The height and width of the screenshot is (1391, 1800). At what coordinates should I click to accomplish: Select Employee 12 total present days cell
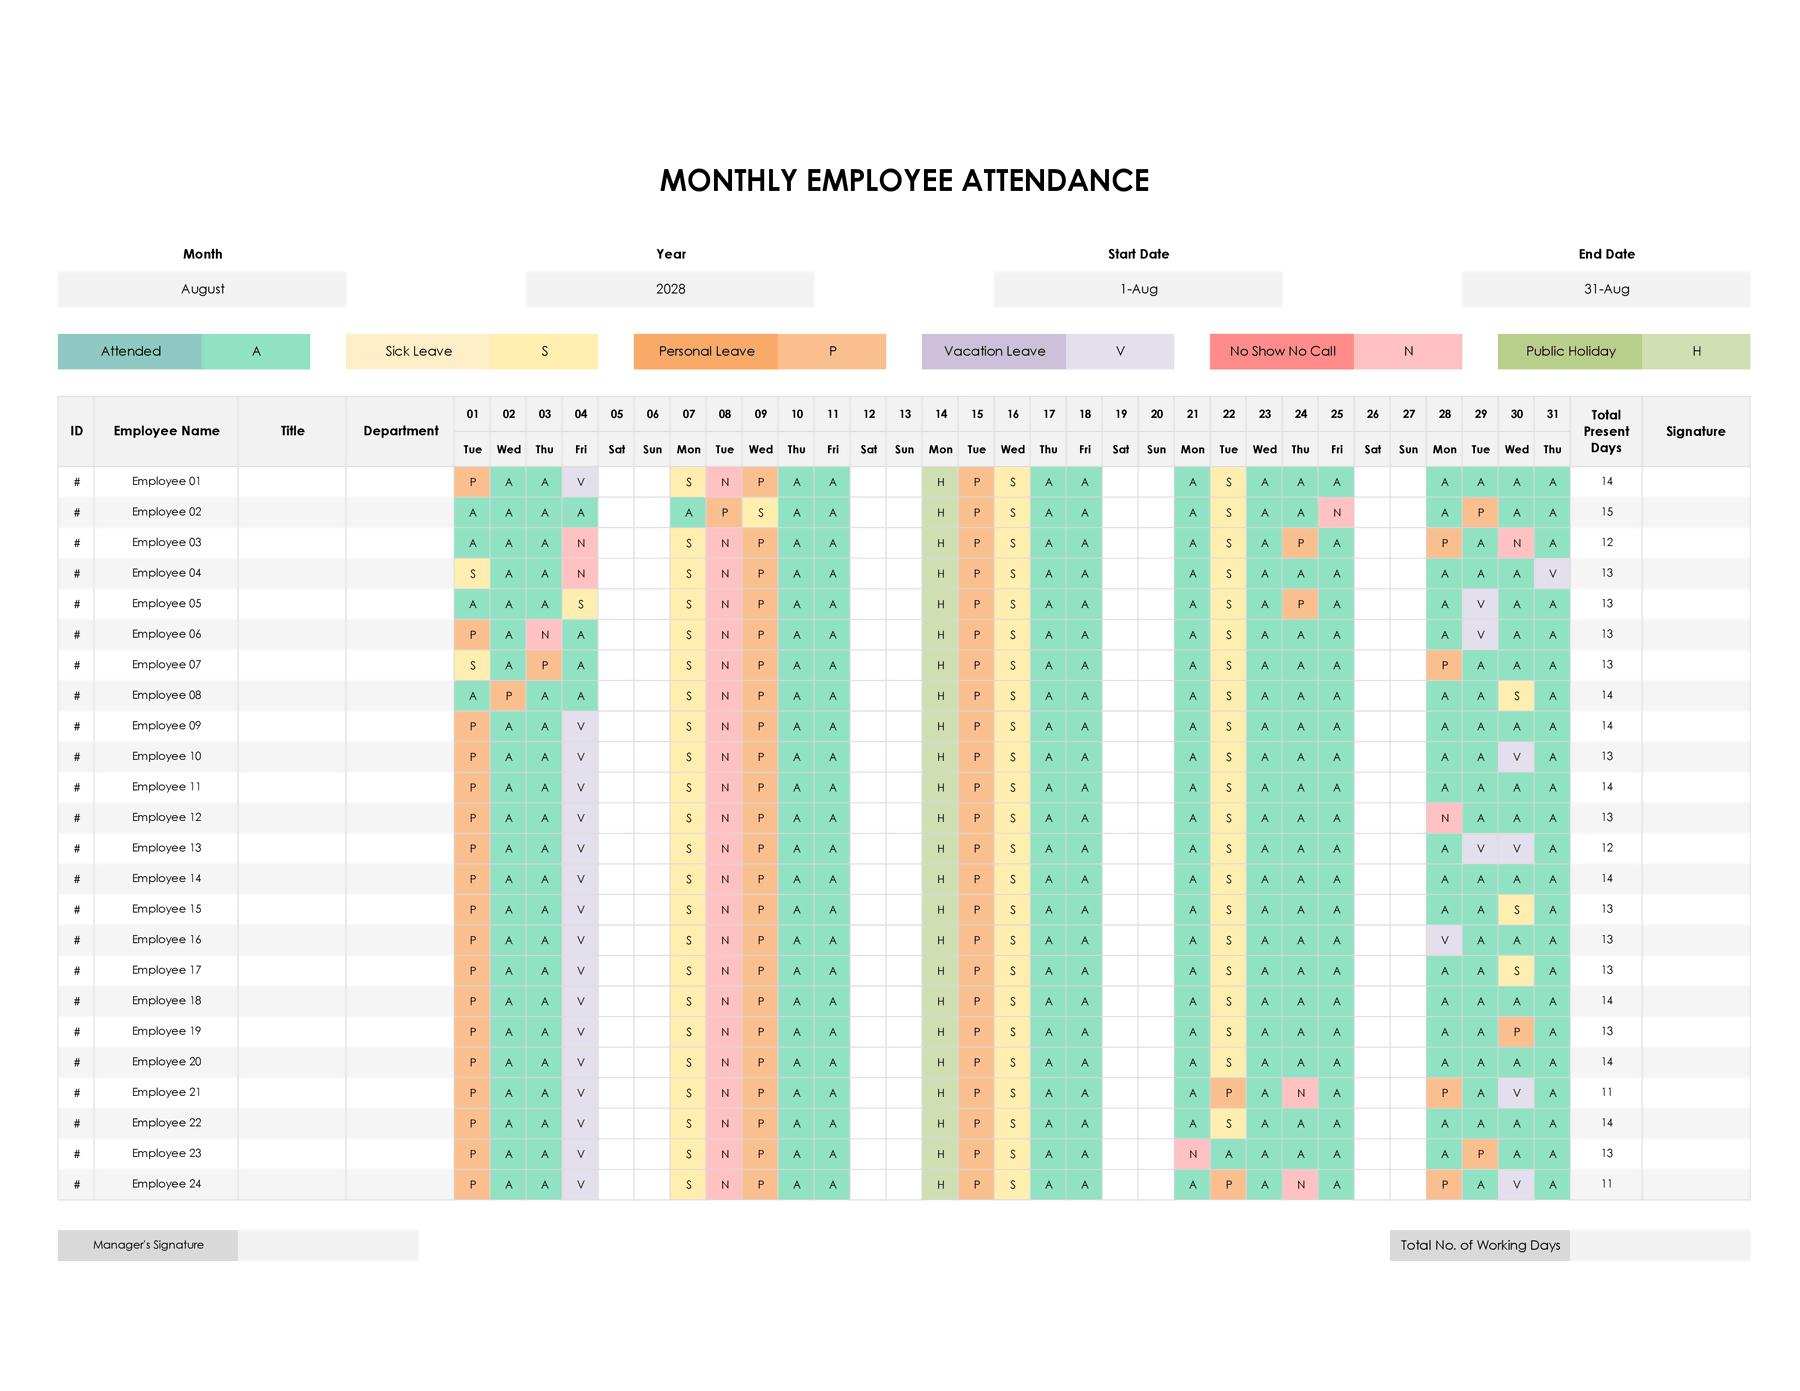pos(1606,818)
